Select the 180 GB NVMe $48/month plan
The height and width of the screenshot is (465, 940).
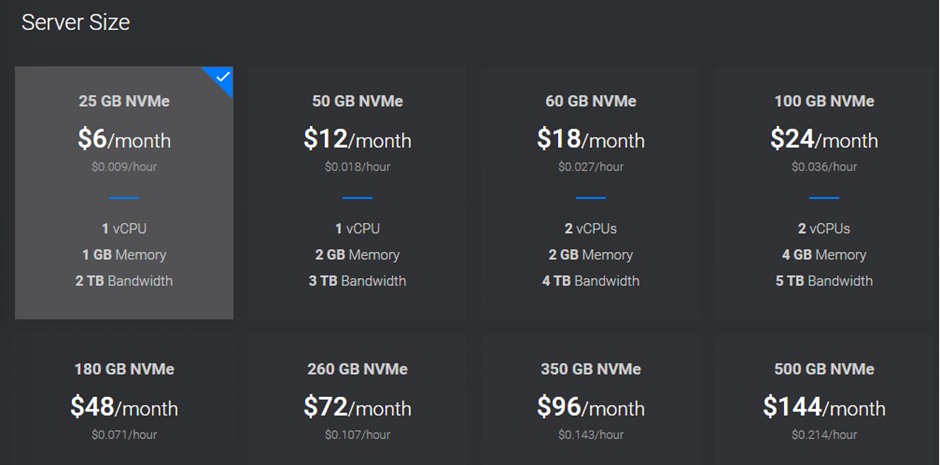(124, 399)
